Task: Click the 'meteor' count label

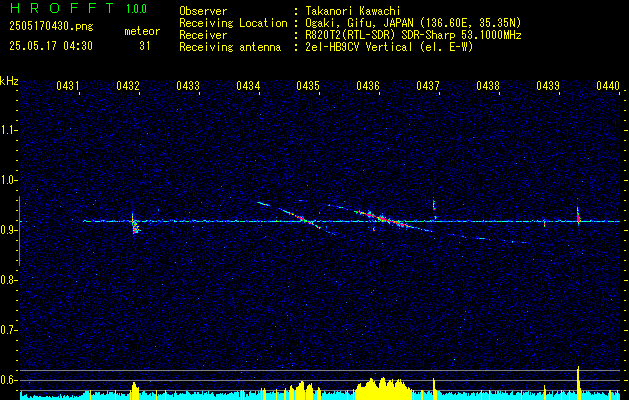Action: (x=142, y=31)
